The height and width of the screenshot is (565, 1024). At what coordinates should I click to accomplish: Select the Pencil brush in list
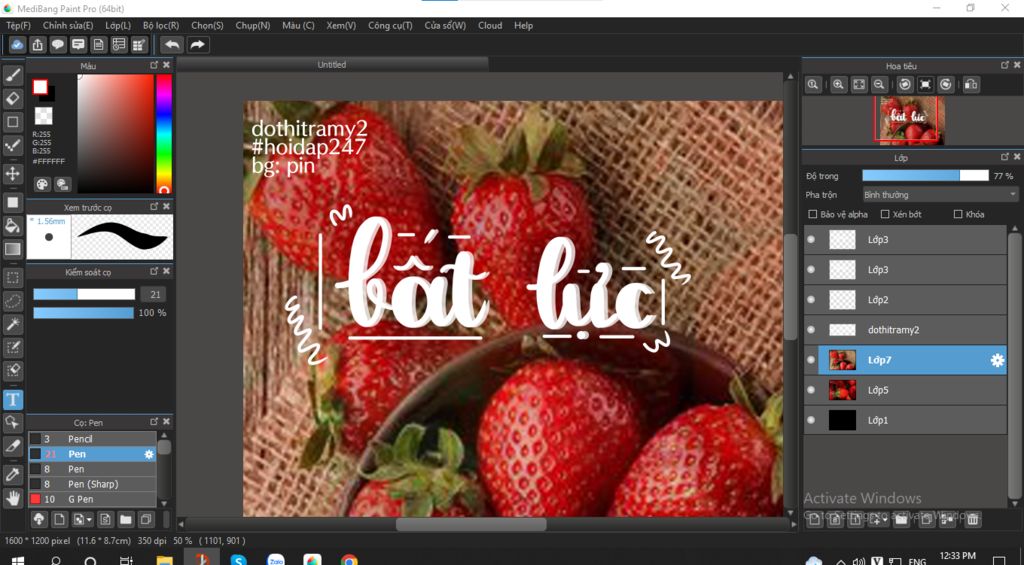(x=91, y=439)
